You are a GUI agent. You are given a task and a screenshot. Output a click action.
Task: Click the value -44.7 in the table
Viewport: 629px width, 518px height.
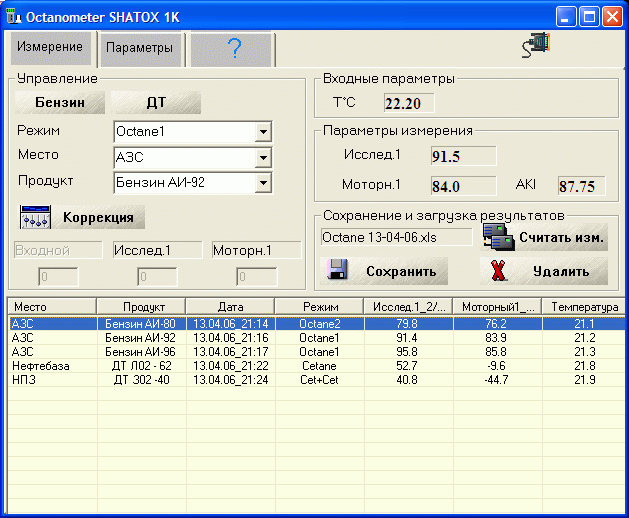click(x=496, y=380)
